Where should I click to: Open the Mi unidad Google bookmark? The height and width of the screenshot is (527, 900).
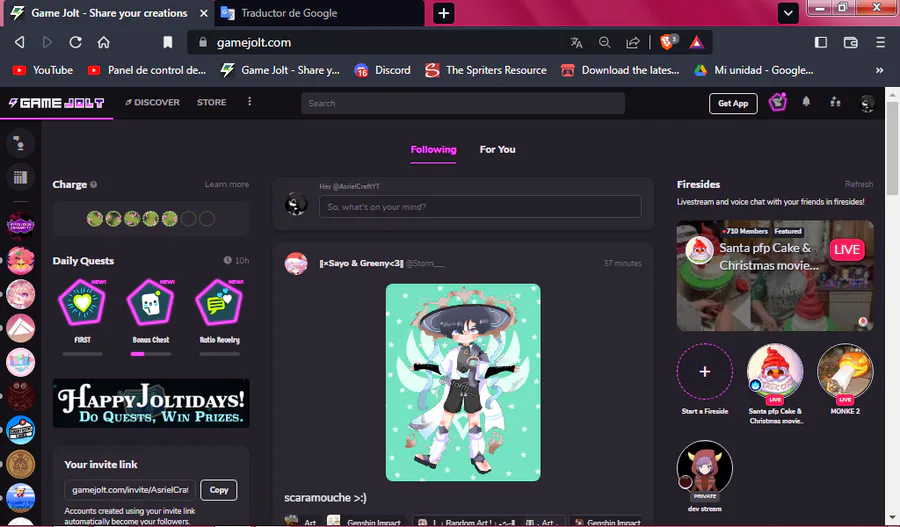(754, 70)
